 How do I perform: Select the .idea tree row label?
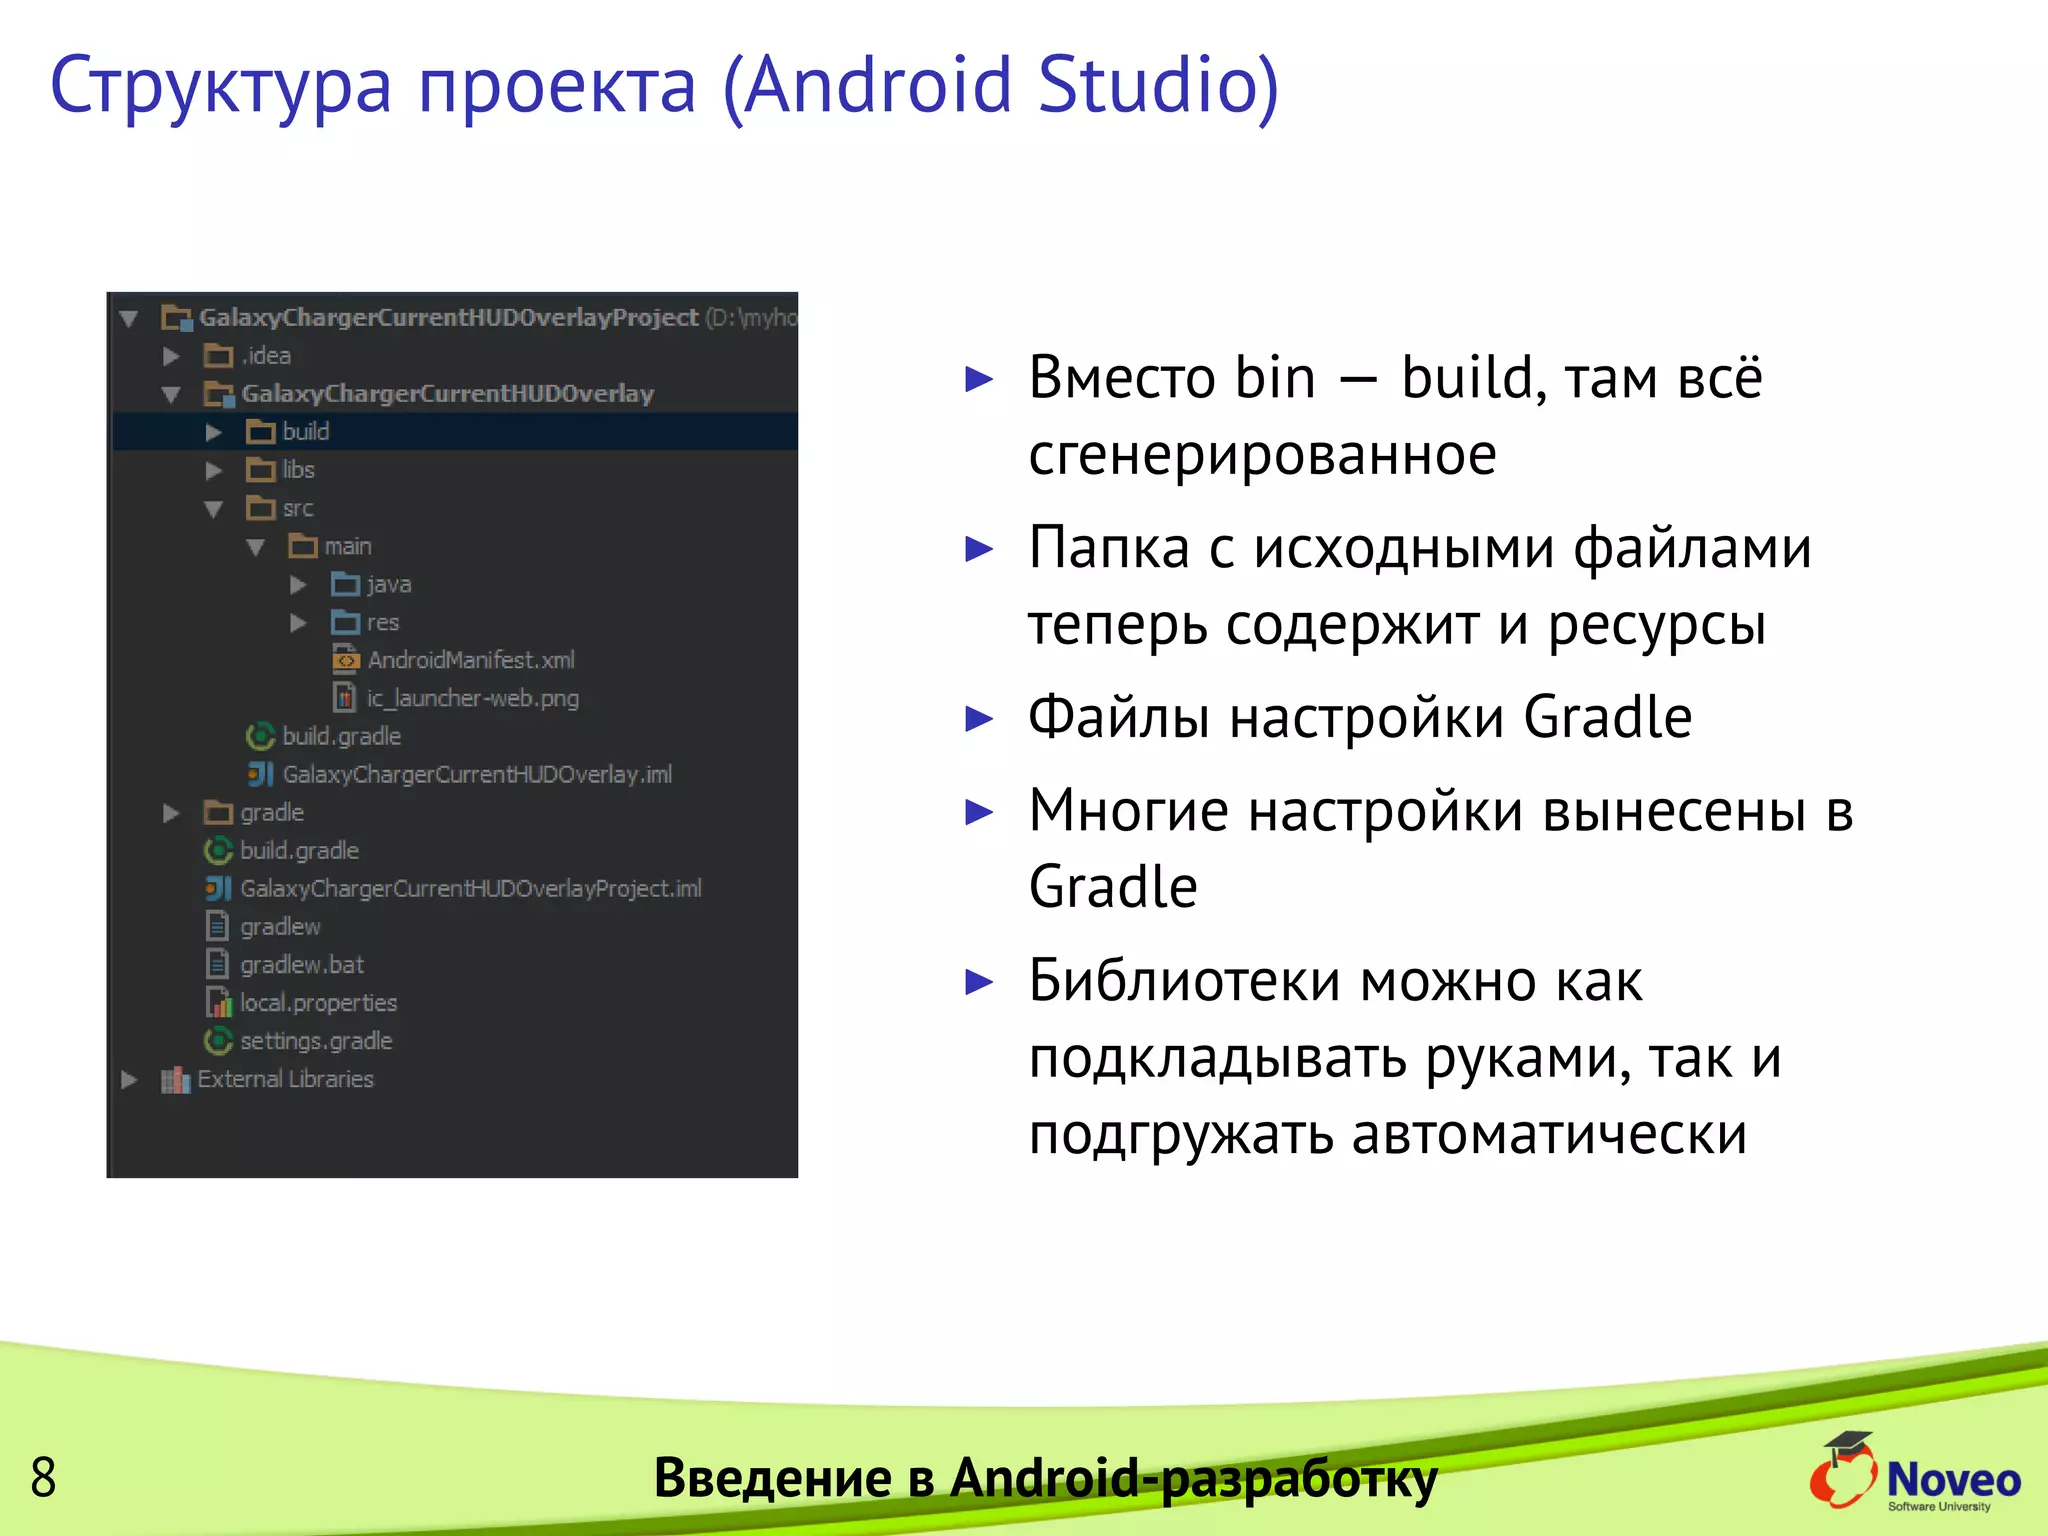click(266, 356)
